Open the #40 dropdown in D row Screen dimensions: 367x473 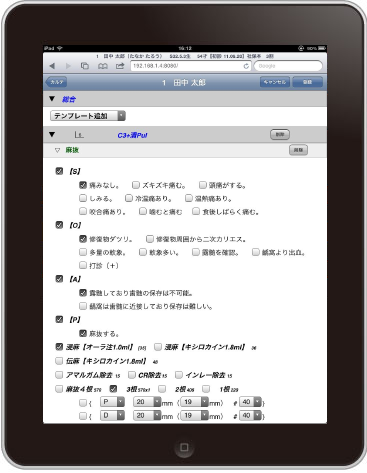tap(251, 415)
